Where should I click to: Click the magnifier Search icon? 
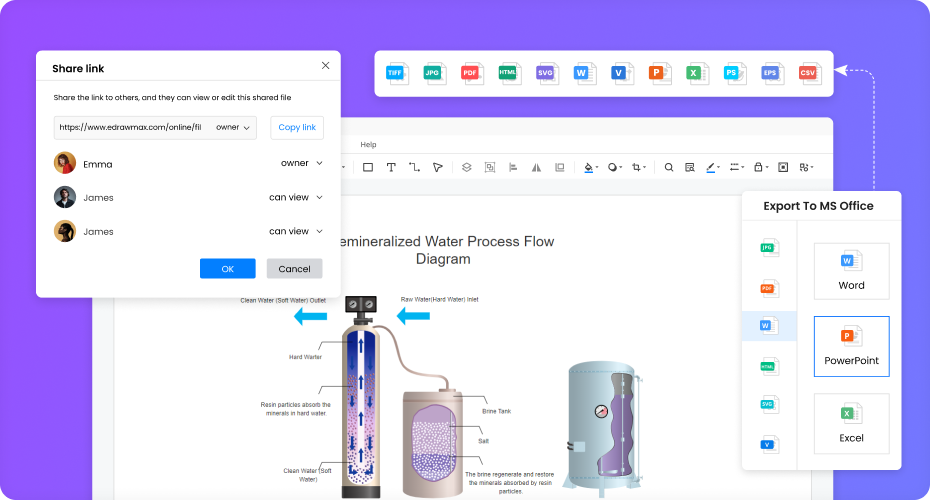[x=669, y=167]
